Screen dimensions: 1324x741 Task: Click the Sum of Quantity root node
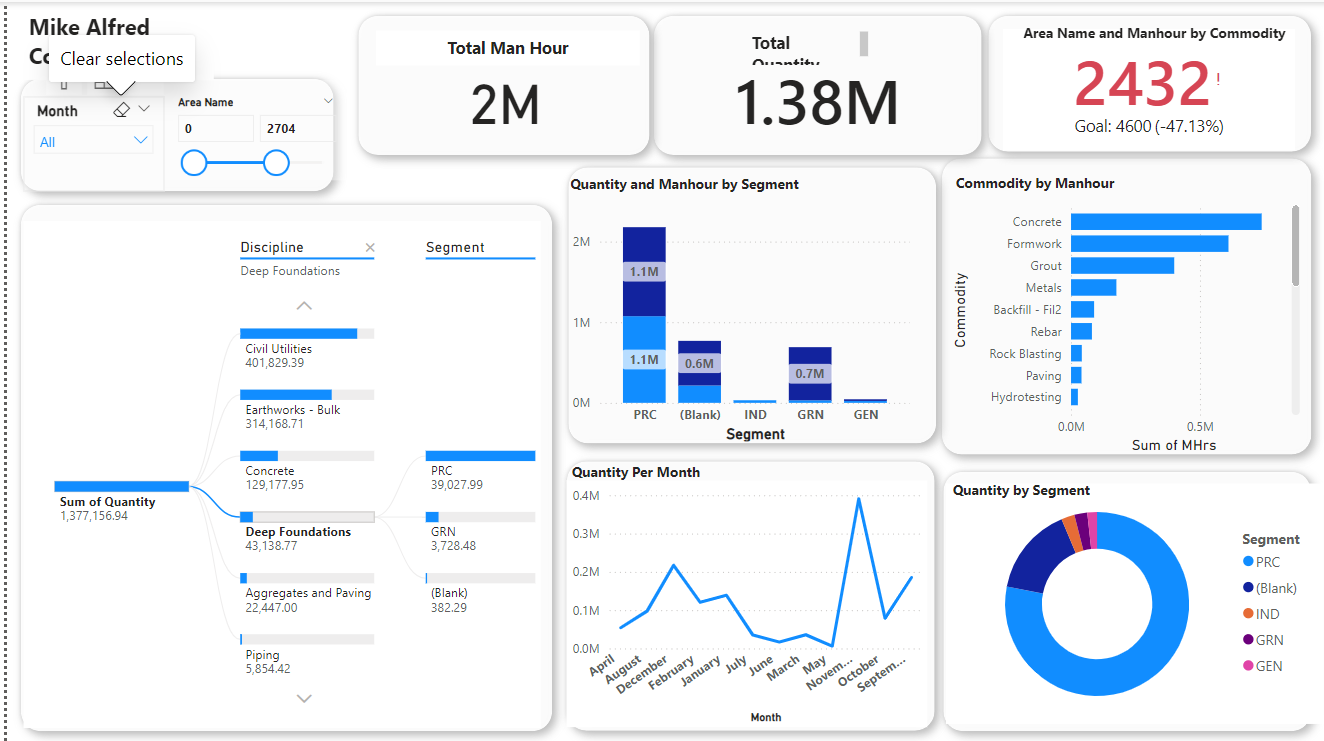(x=122, y=501)
